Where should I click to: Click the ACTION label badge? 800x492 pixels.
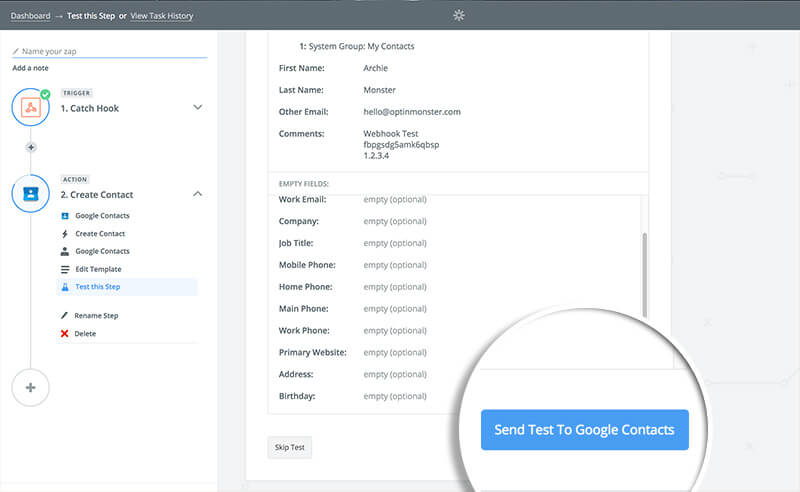coord(75,179)
